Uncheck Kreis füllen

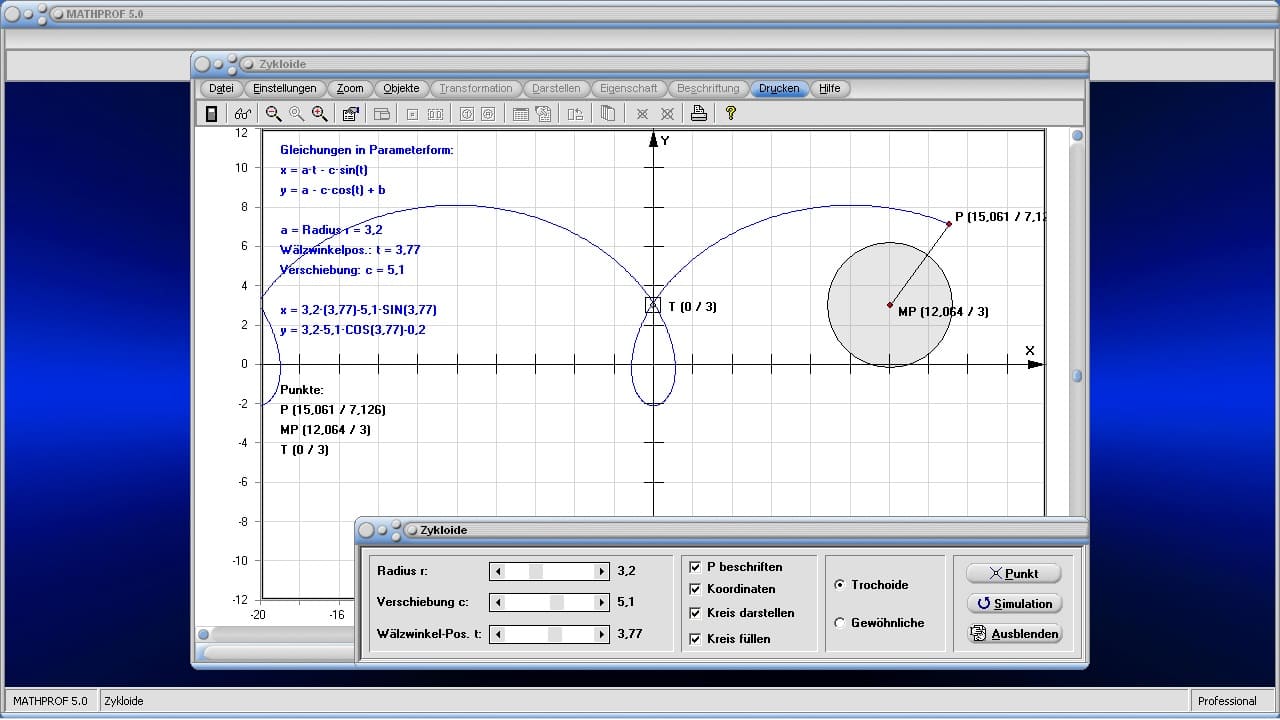[695, 638]
